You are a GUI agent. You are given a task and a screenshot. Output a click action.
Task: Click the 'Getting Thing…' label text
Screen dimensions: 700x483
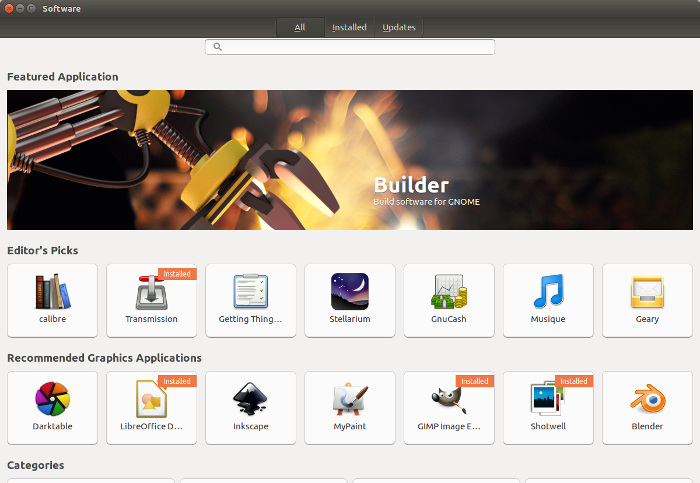point(250,319)
